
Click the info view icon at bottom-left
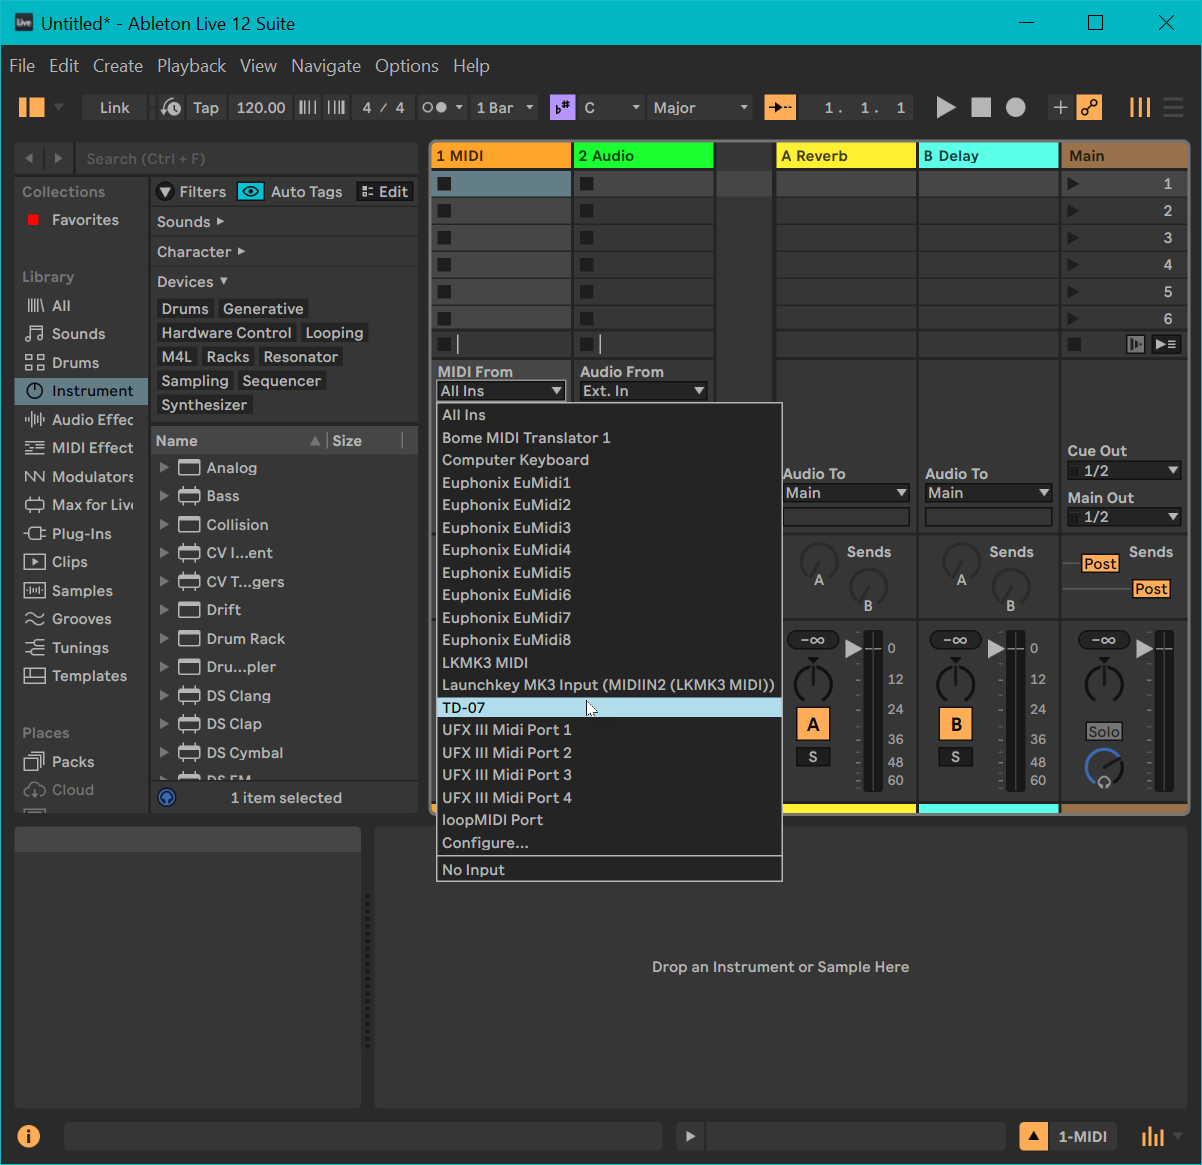[x=29, y=1136]
